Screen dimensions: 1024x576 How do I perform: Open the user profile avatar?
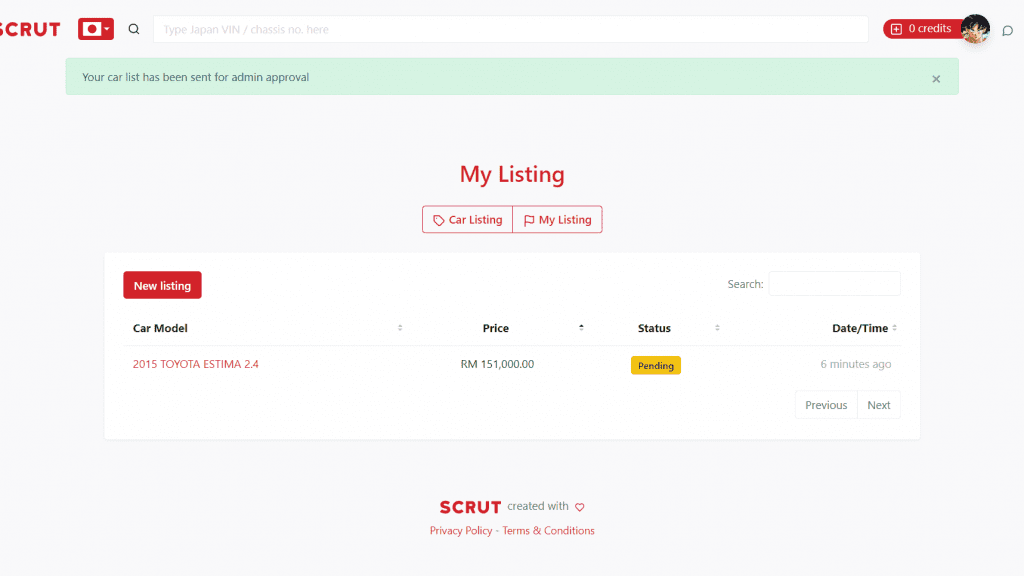975,29
